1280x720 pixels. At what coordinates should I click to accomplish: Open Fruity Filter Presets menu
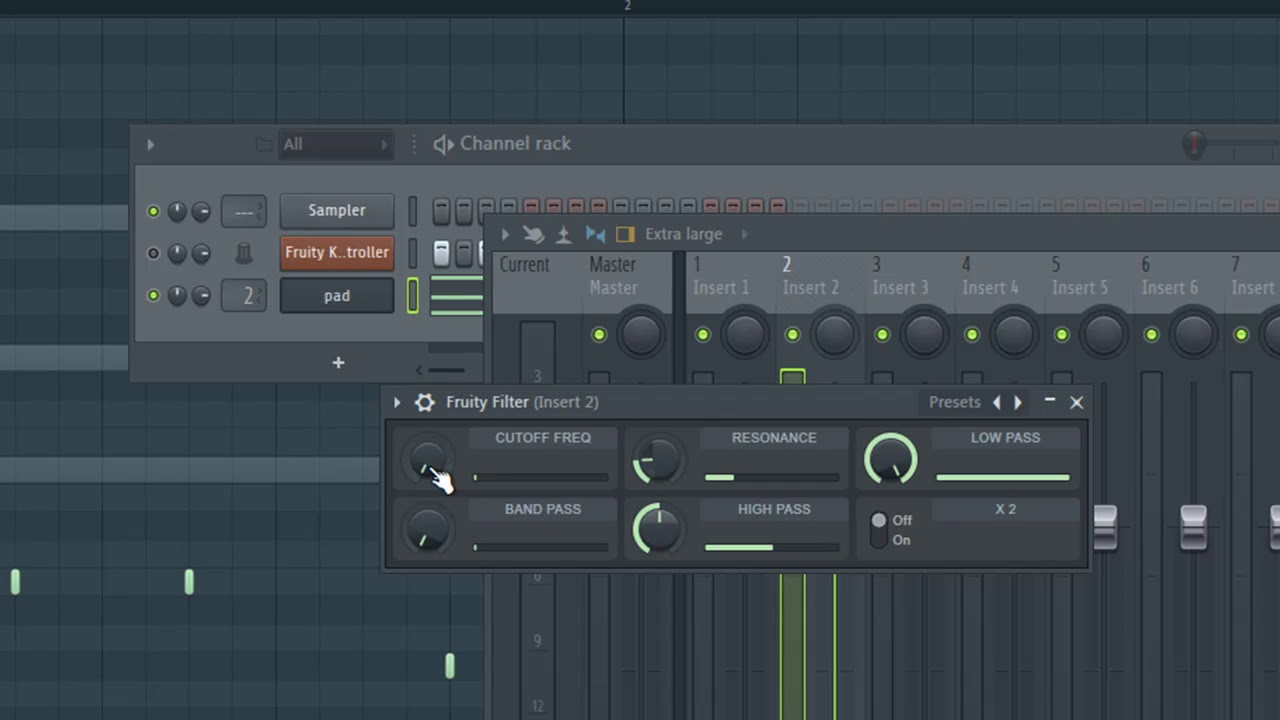954,402
